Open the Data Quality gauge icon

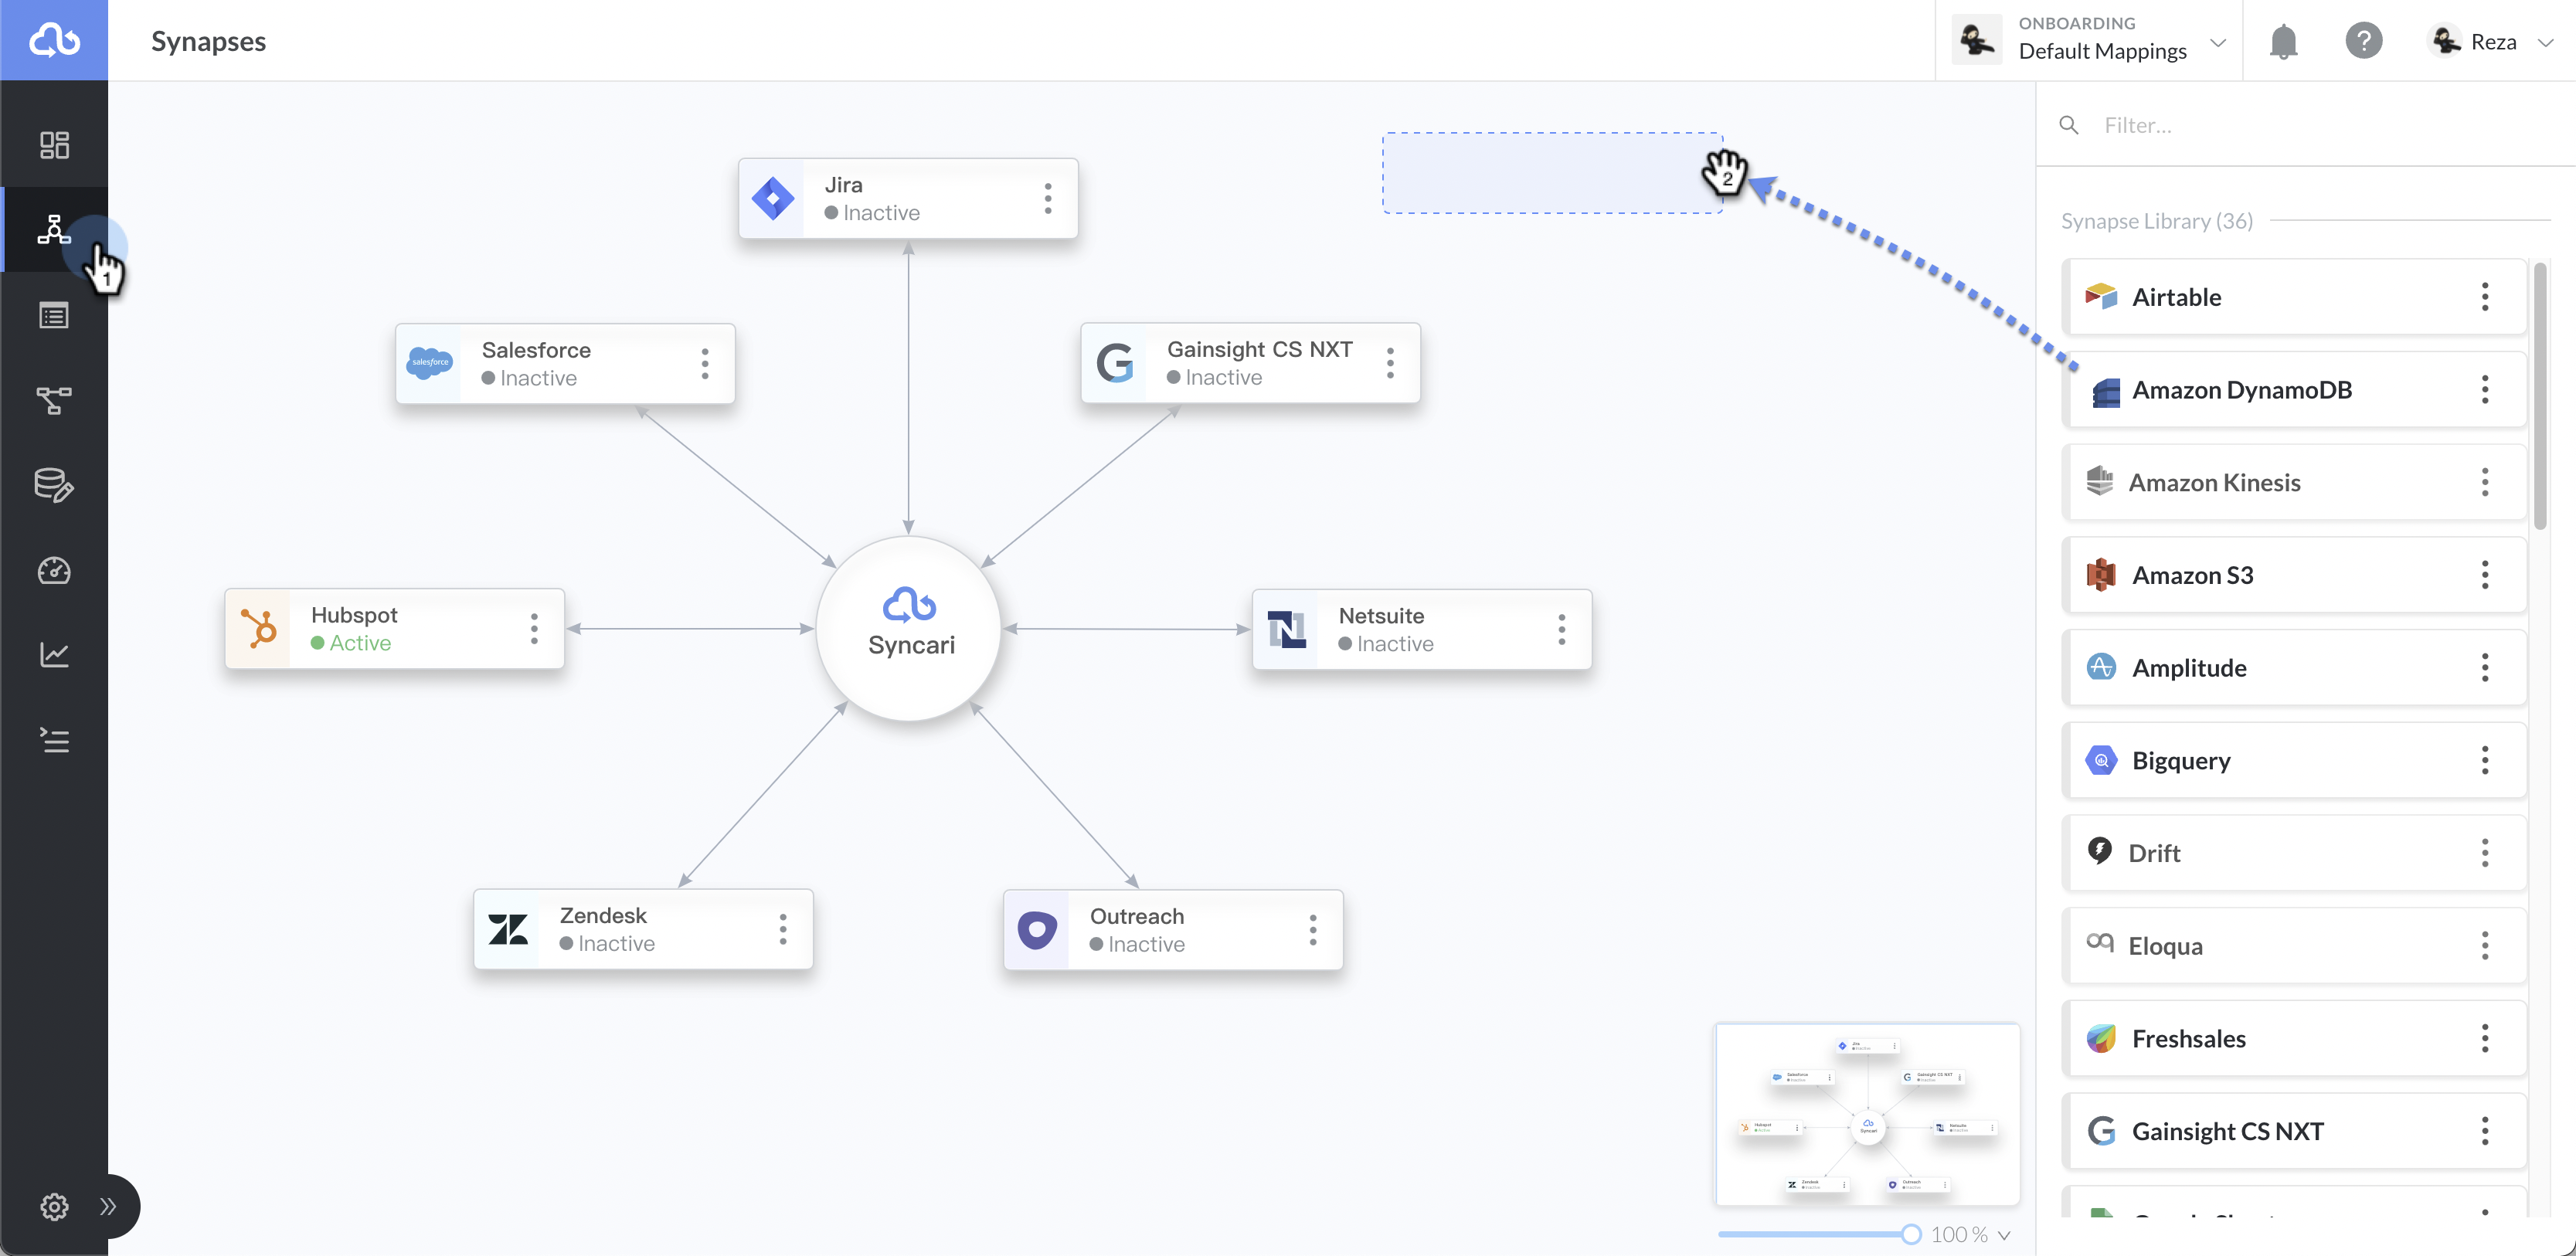pos(54,571)
